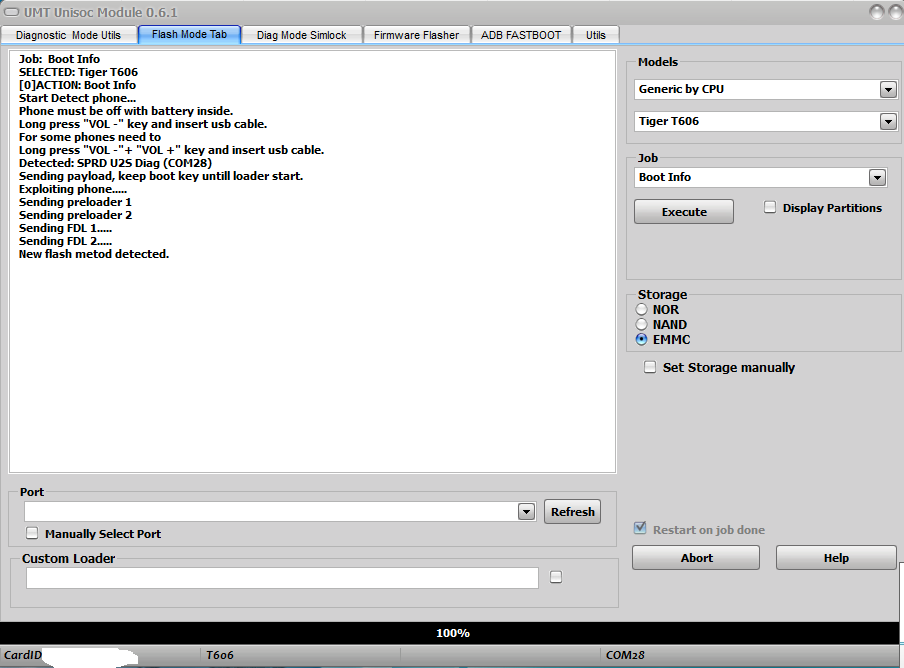904x668 pixels.
Task: Open the Port selection dropdown arrow
Action: [x=526, y=512]
